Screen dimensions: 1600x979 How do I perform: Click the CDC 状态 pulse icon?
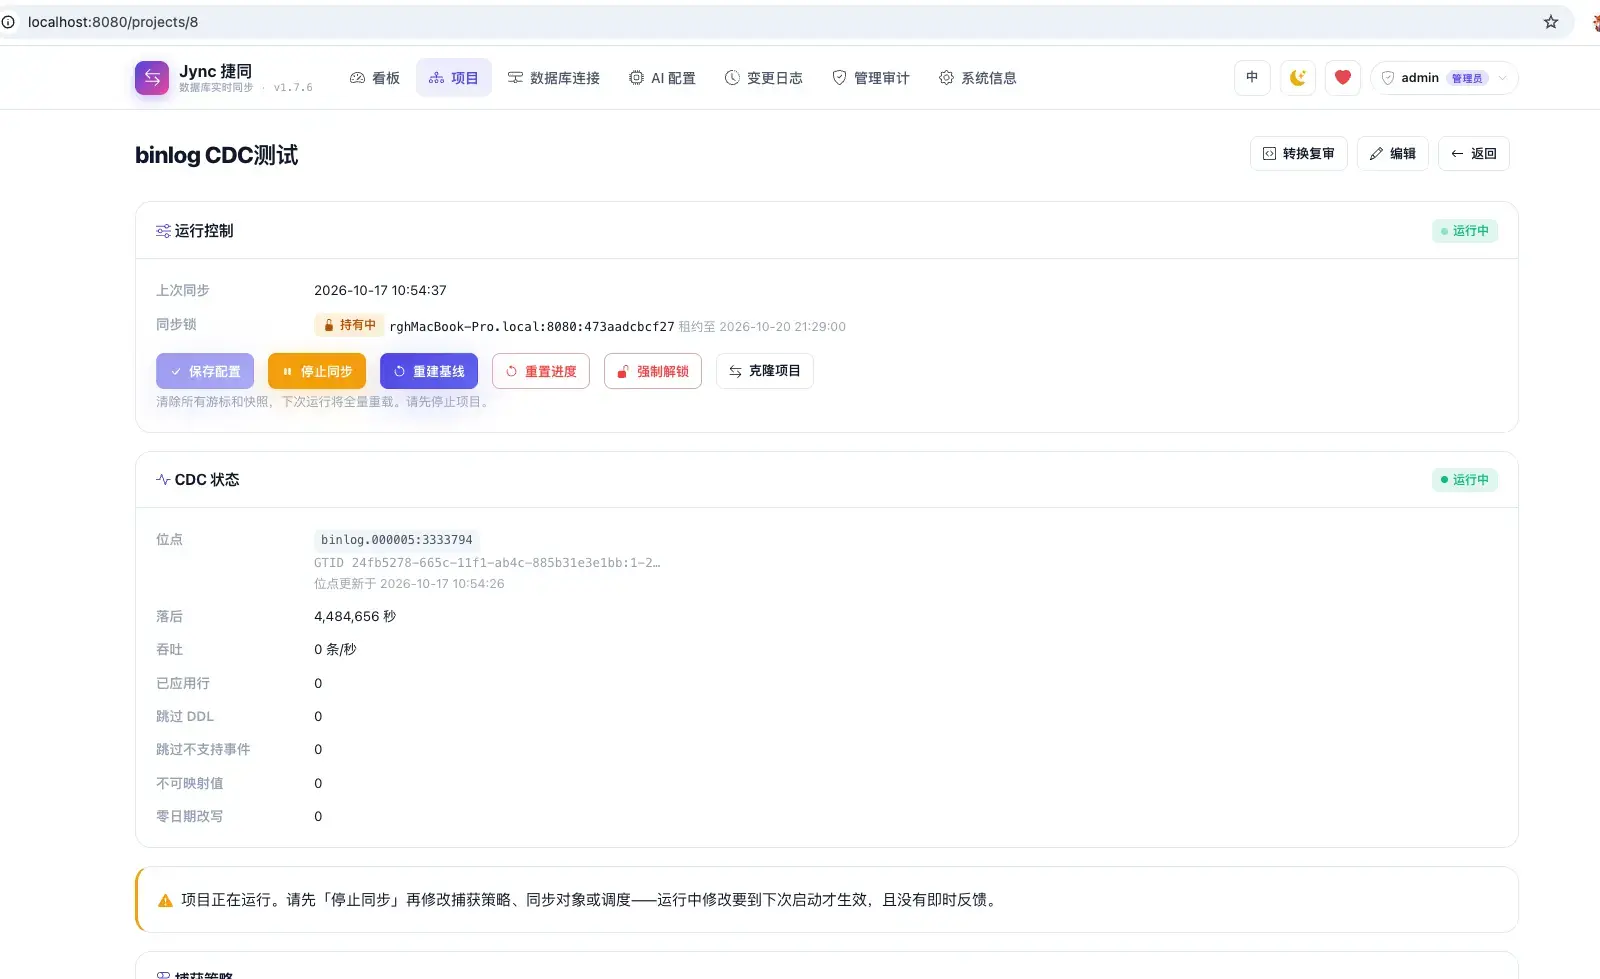point(163,480)
